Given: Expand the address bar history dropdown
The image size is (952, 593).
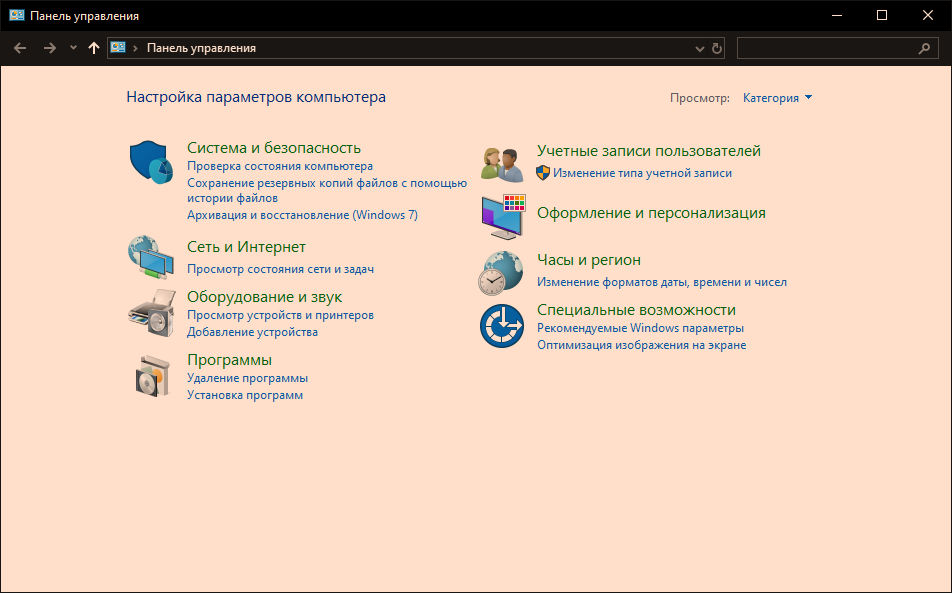Looking at the screenshot, I should [x=699, y=49].
